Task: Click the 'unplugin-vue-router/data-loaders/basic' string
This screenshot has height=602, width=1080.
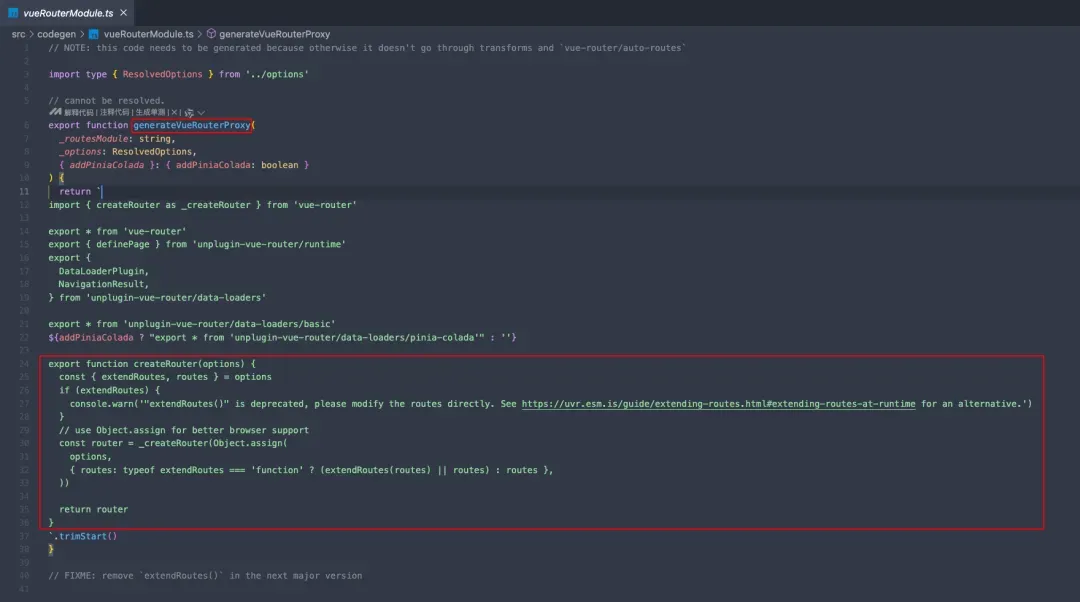Action: point(229,324)
